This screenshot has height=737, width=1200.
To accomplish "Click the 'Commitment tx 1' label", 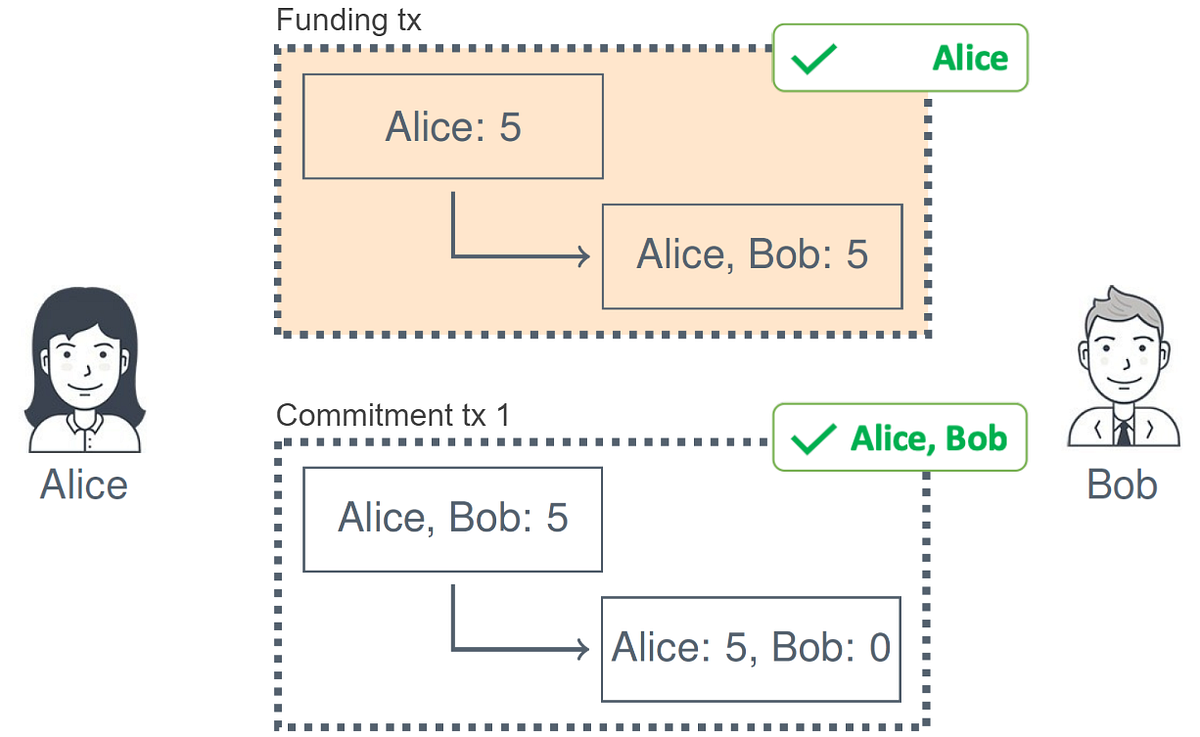I will [392, 414].
